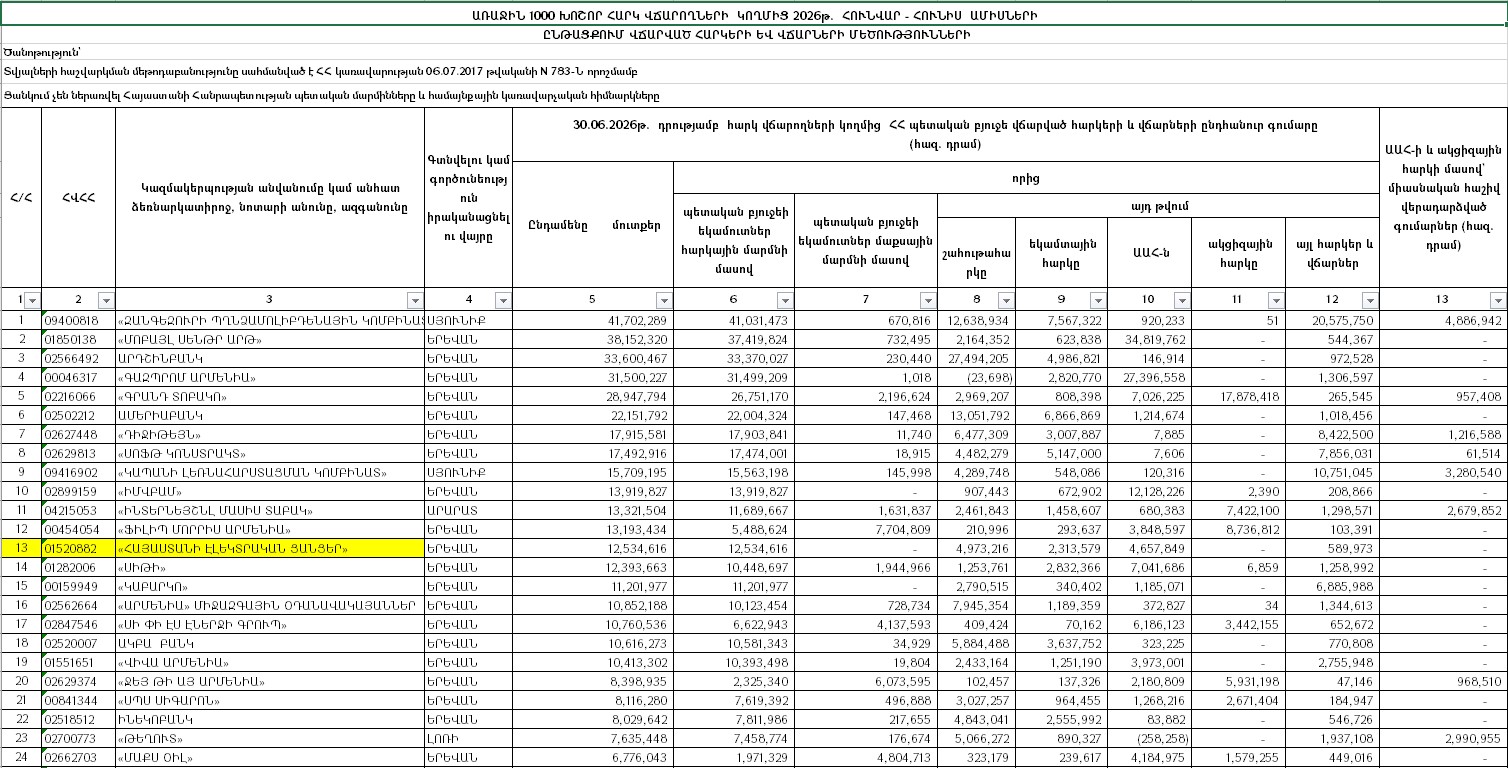Open filter dropdown for column 12
Screen dimensions: 1508x768
pyautogui.click(x=1371, y=300)
